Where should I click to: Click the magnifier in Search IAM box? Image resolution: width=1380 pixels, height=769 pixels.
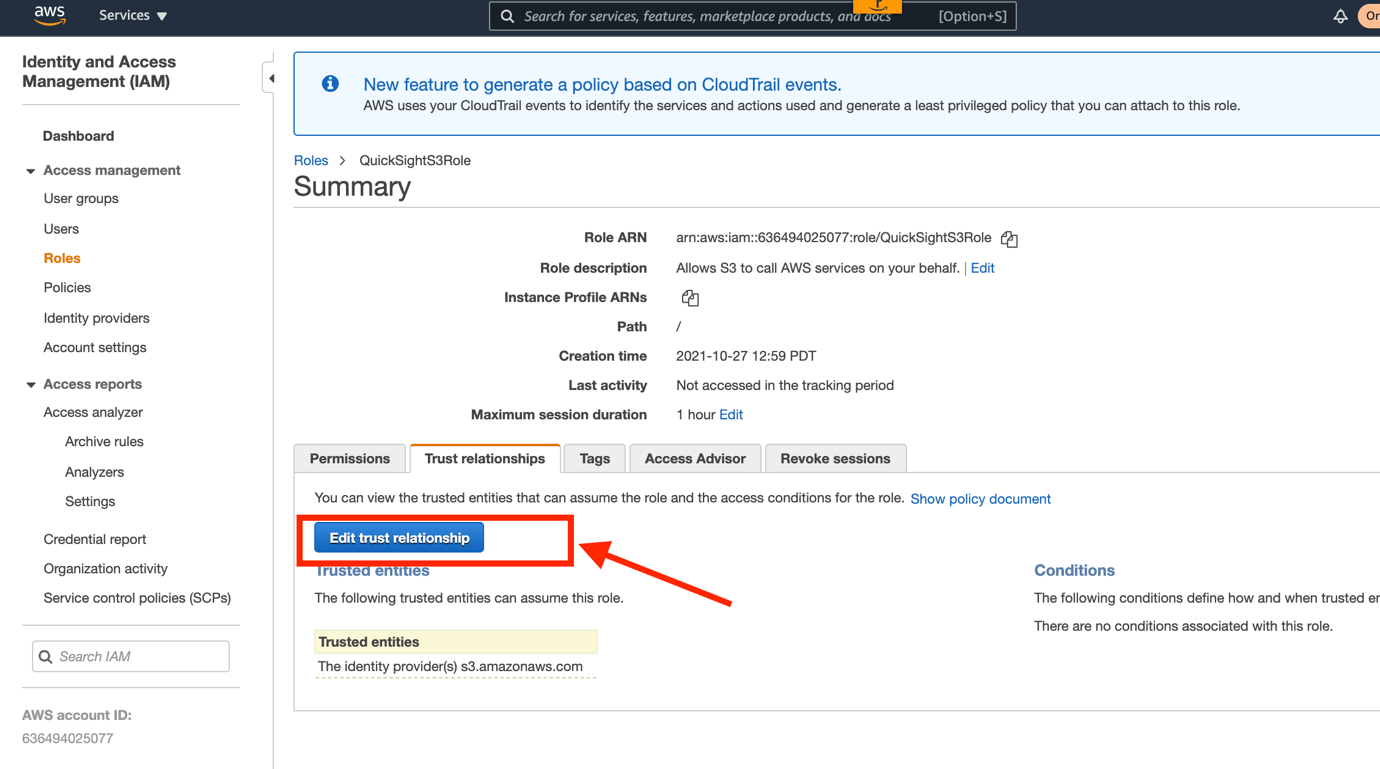tap(45, 657)
